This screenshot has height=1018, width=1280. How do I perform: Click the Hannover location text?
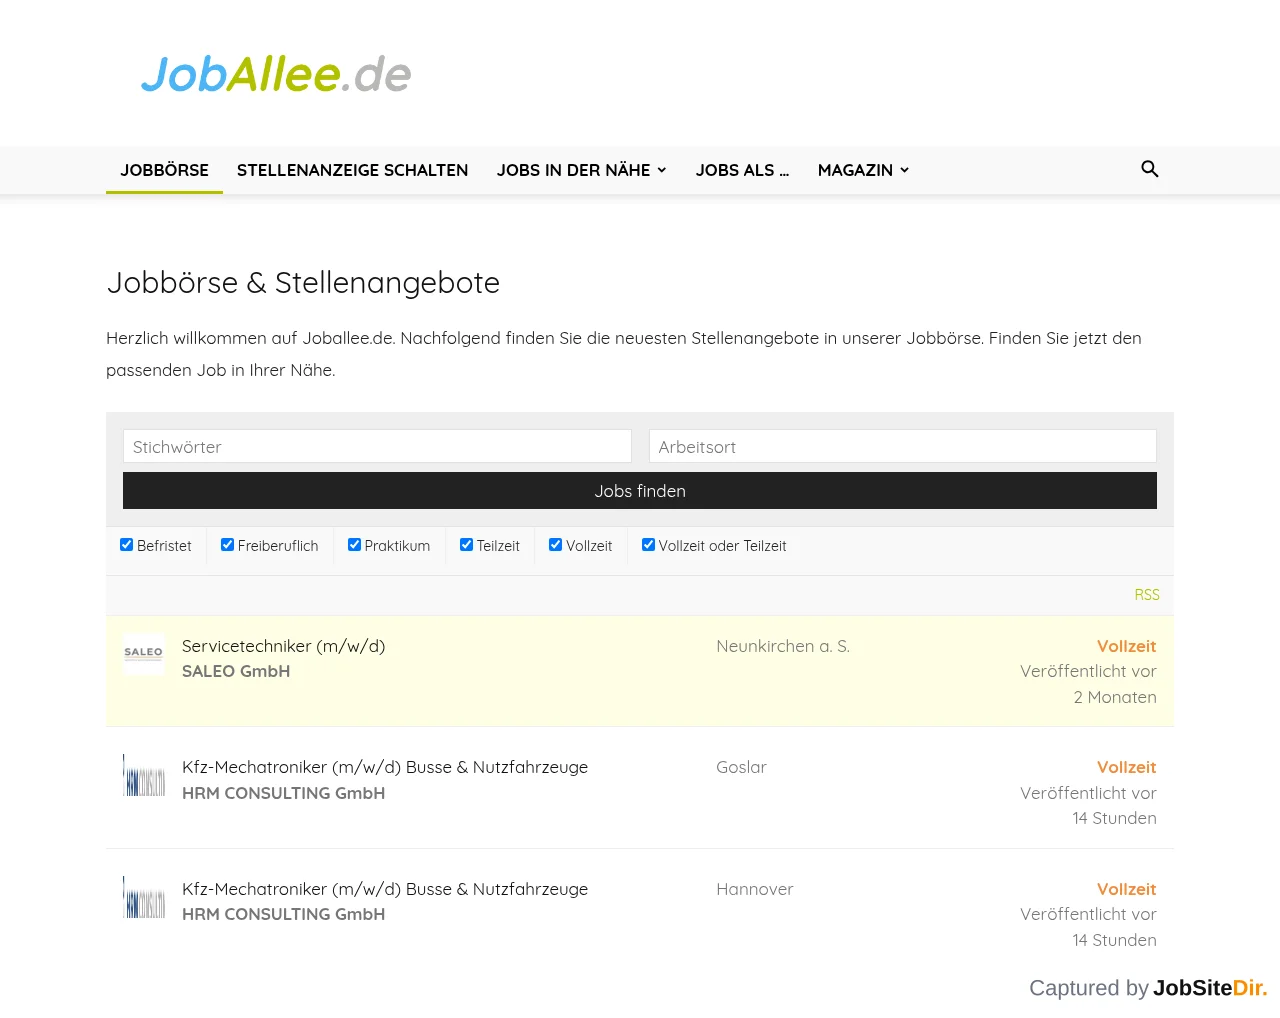point(755,889)
